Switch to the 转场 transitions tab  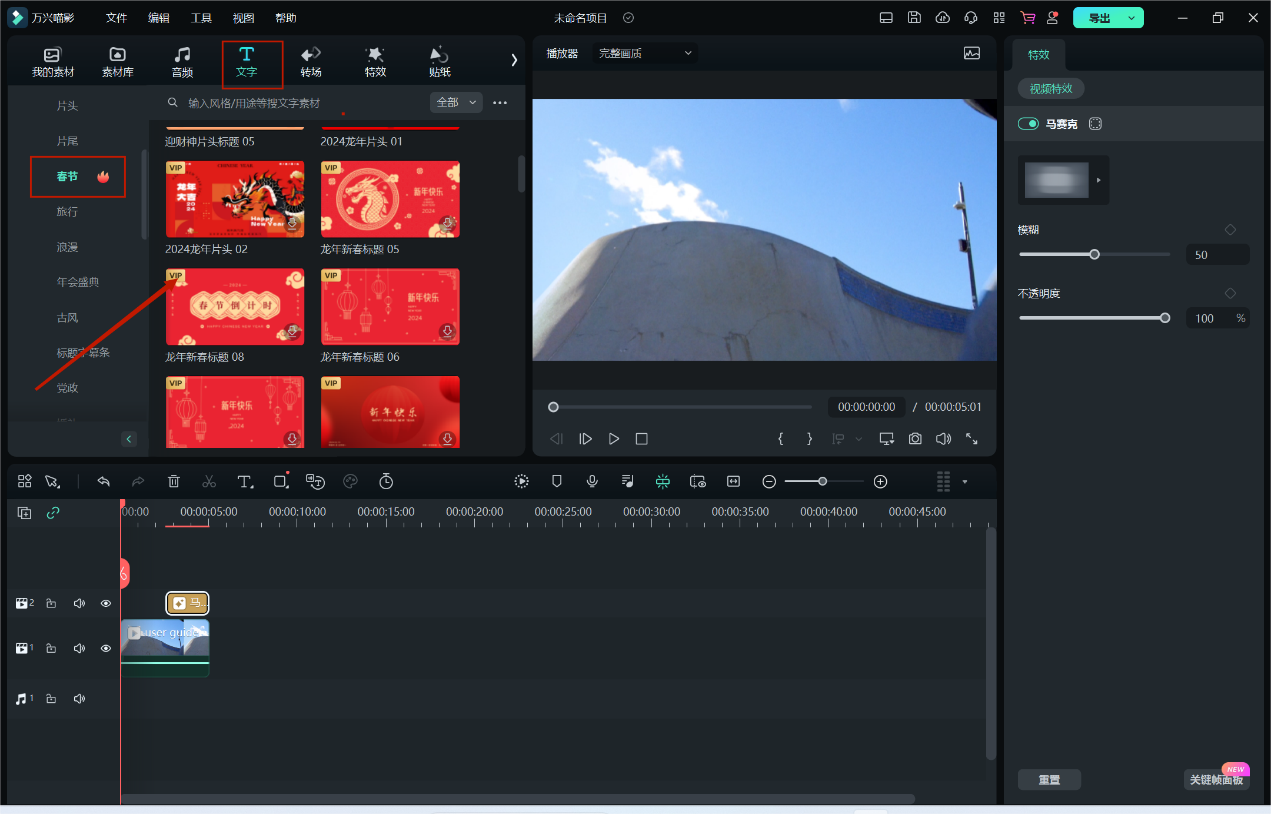pyautogui.click(x=311, y=61)
